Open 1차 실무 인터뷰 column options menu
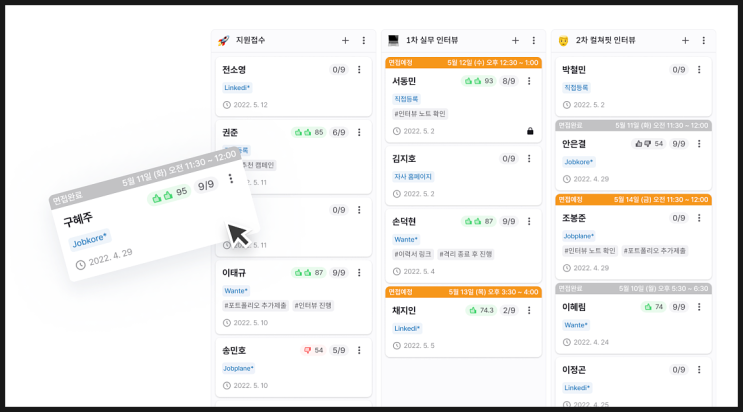 tap(534, 41)
